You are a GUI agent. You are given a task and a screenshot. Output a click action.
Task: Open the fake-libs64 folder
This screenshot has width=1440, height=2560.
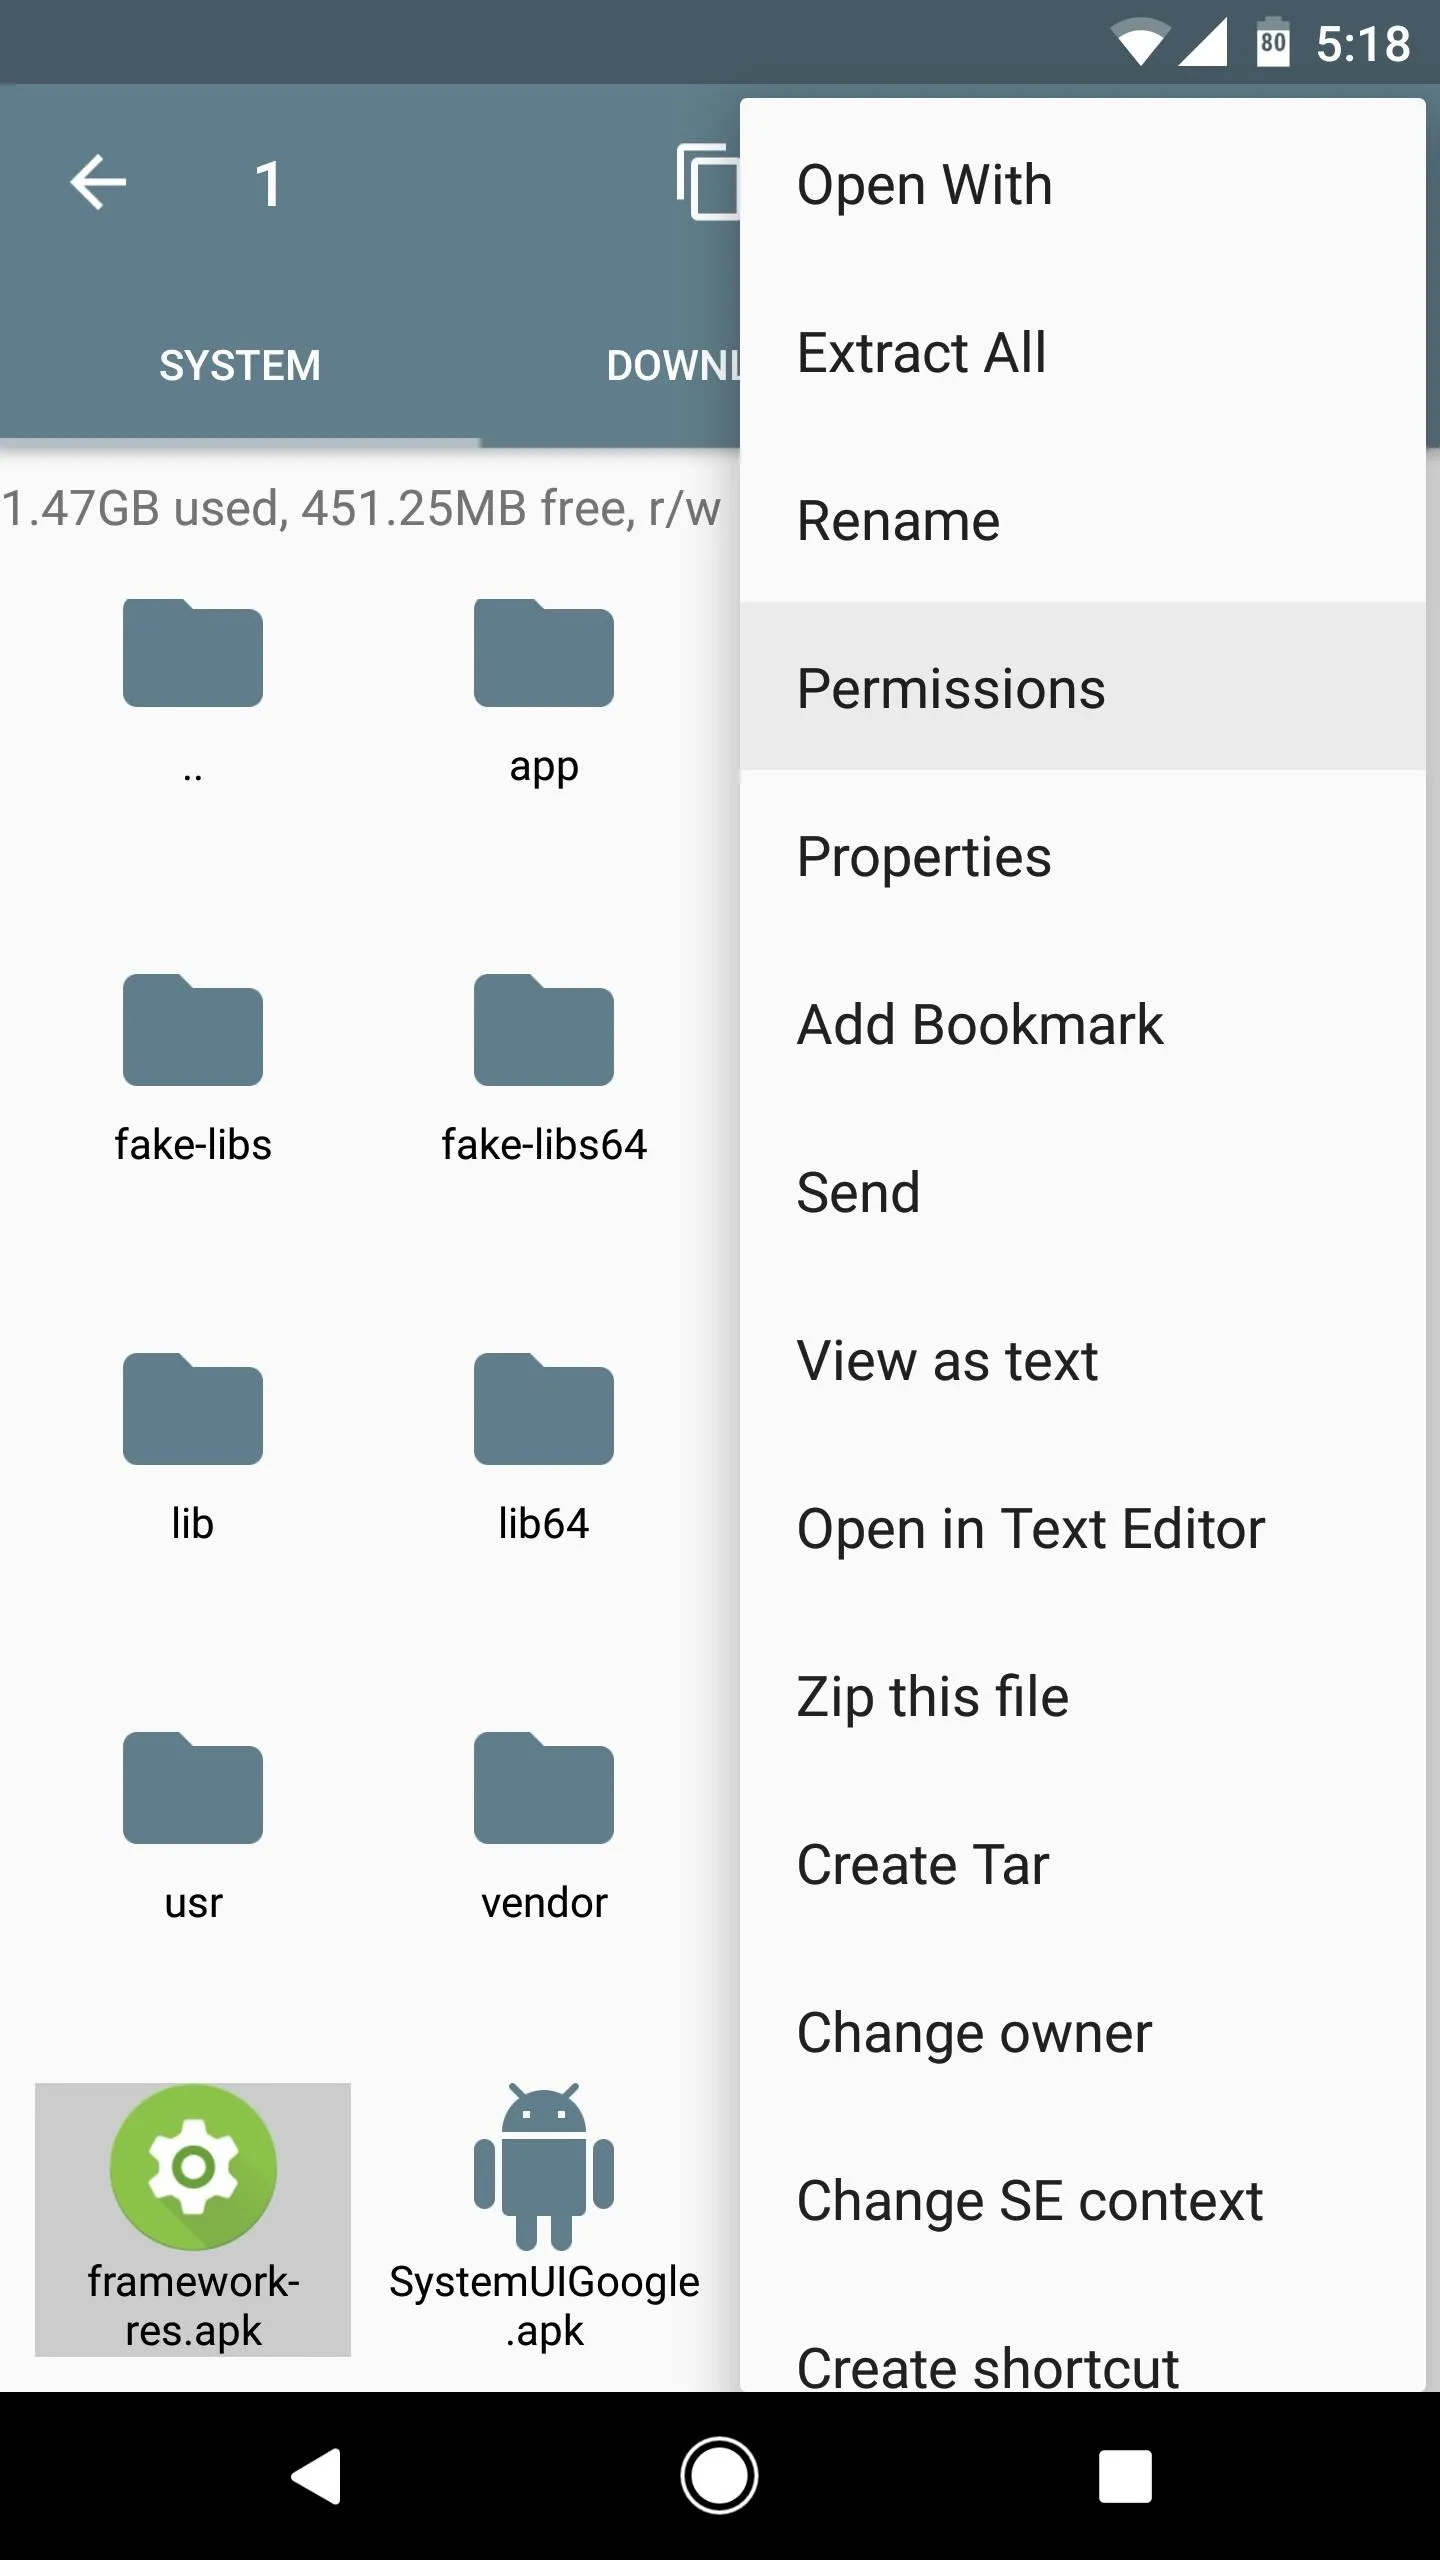pos(544,1070)
